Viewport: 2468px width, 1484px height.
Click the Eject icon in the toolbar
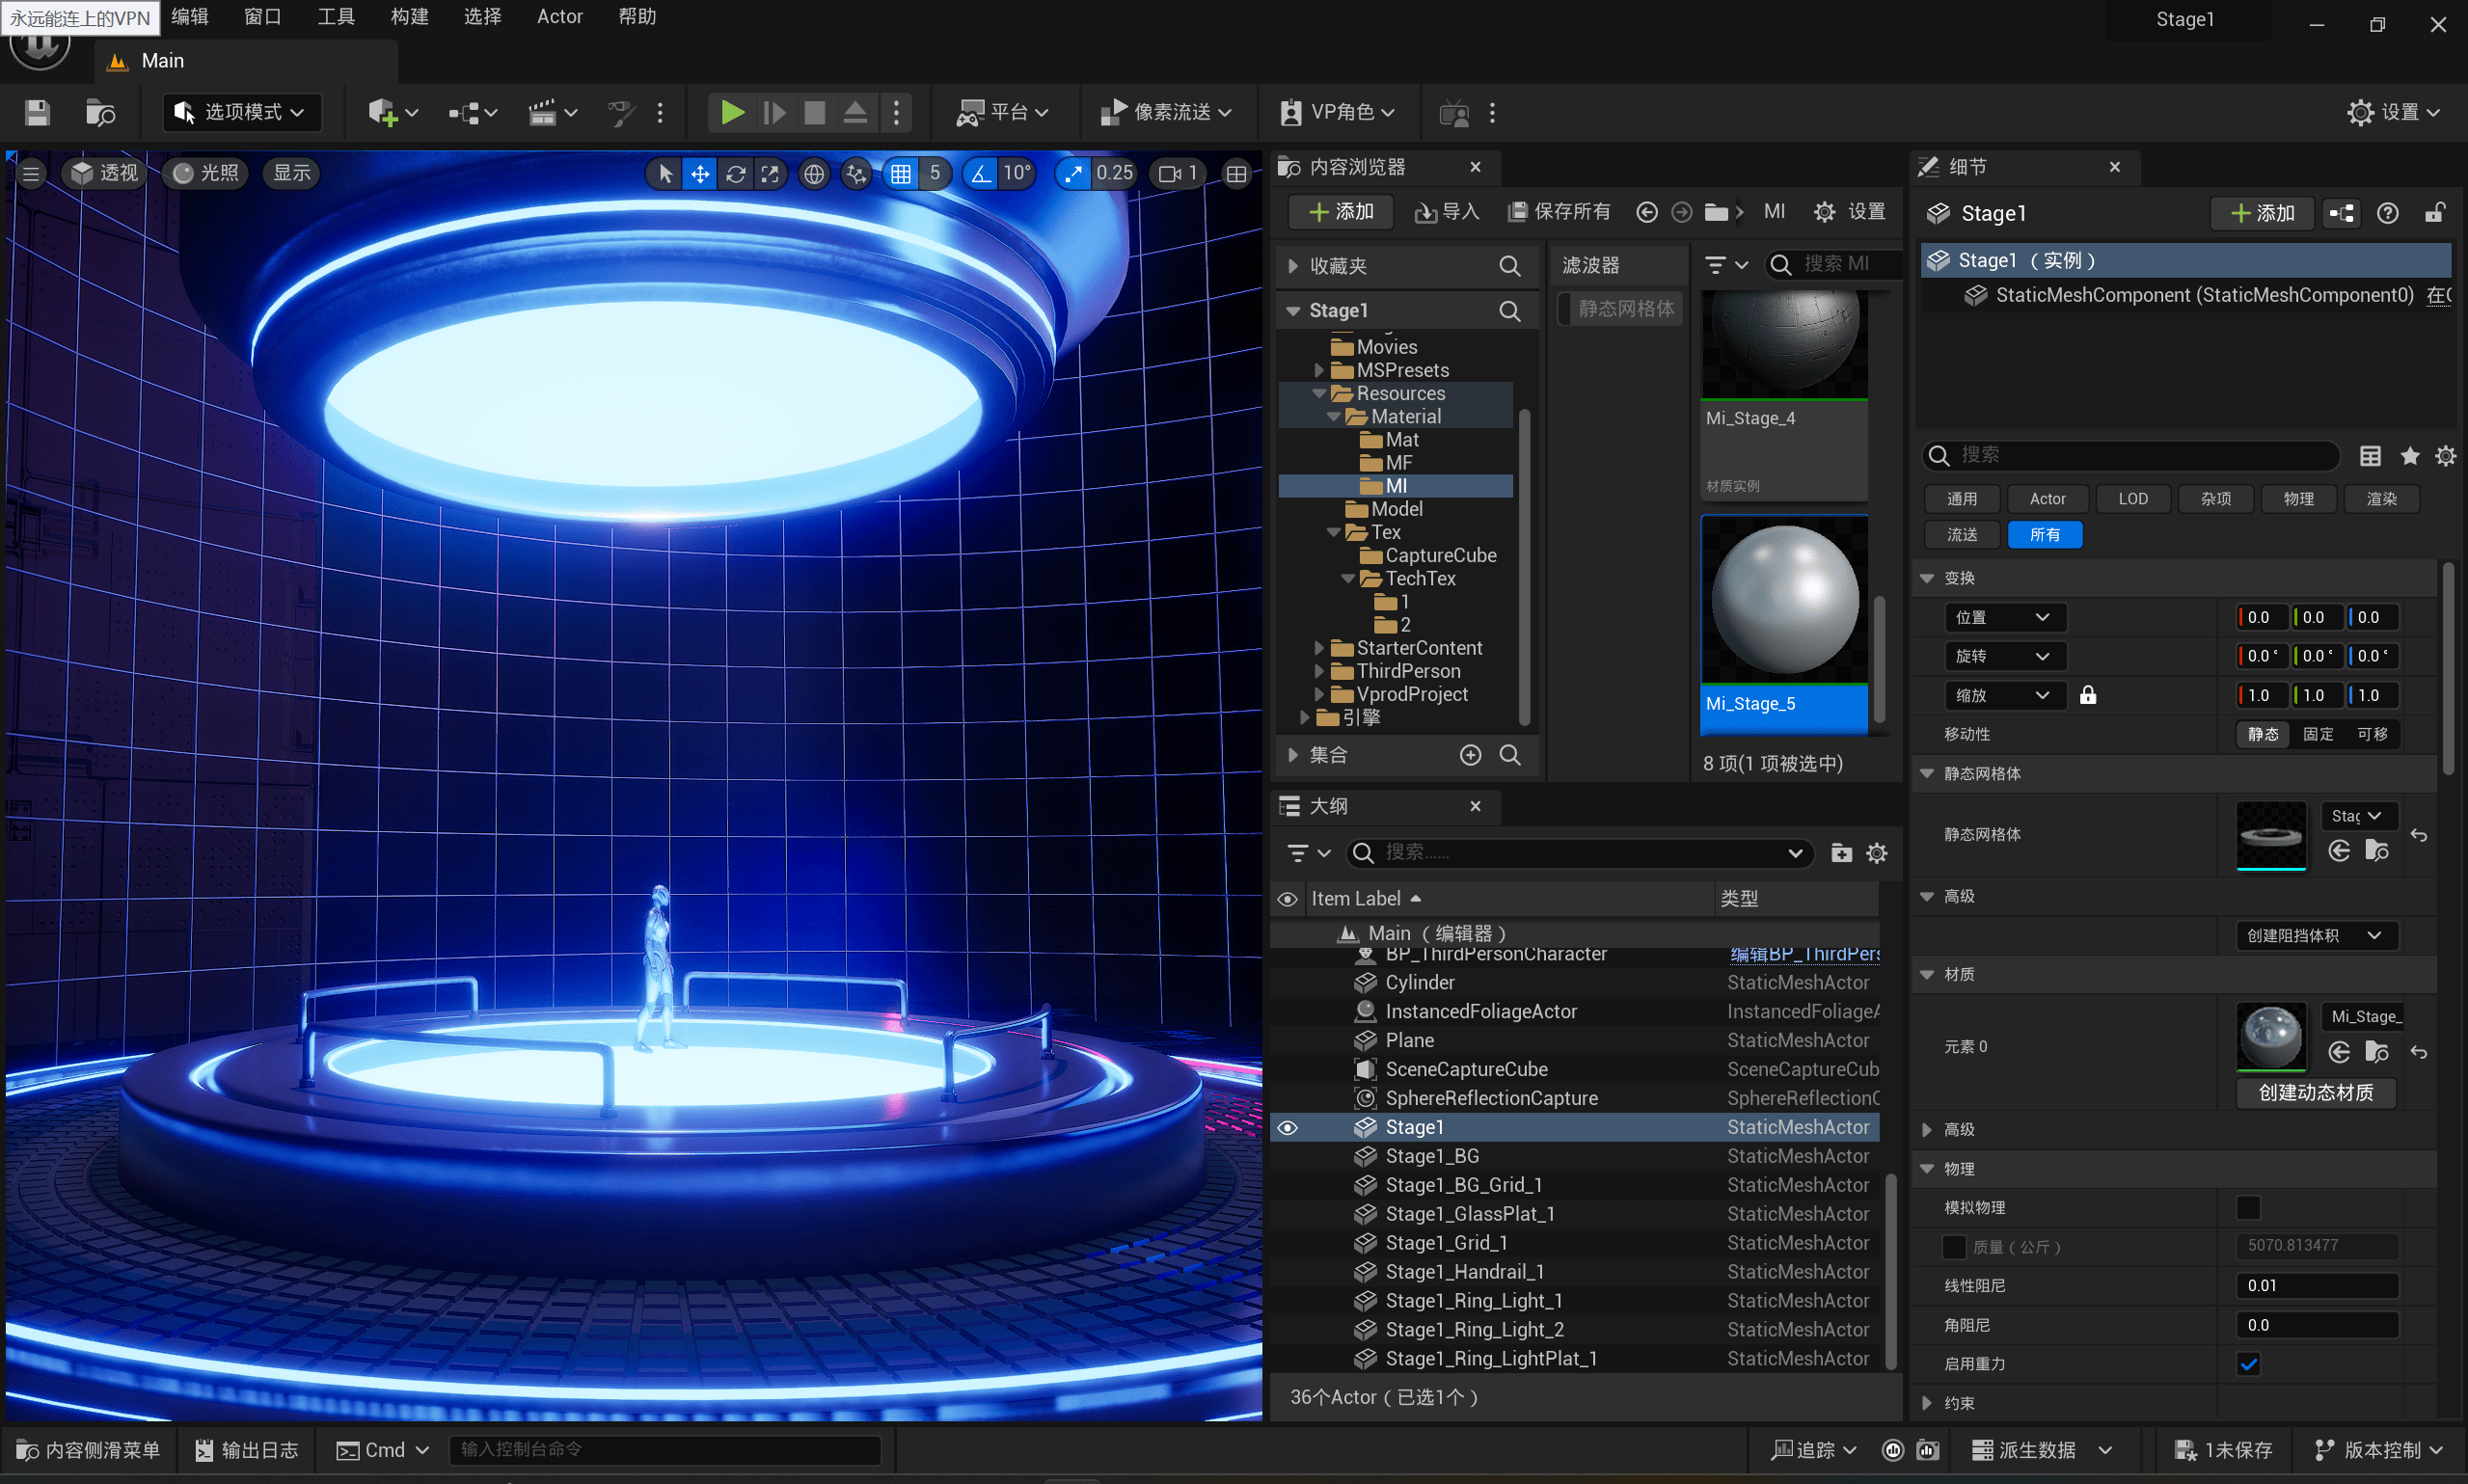[x=855, y=113]
